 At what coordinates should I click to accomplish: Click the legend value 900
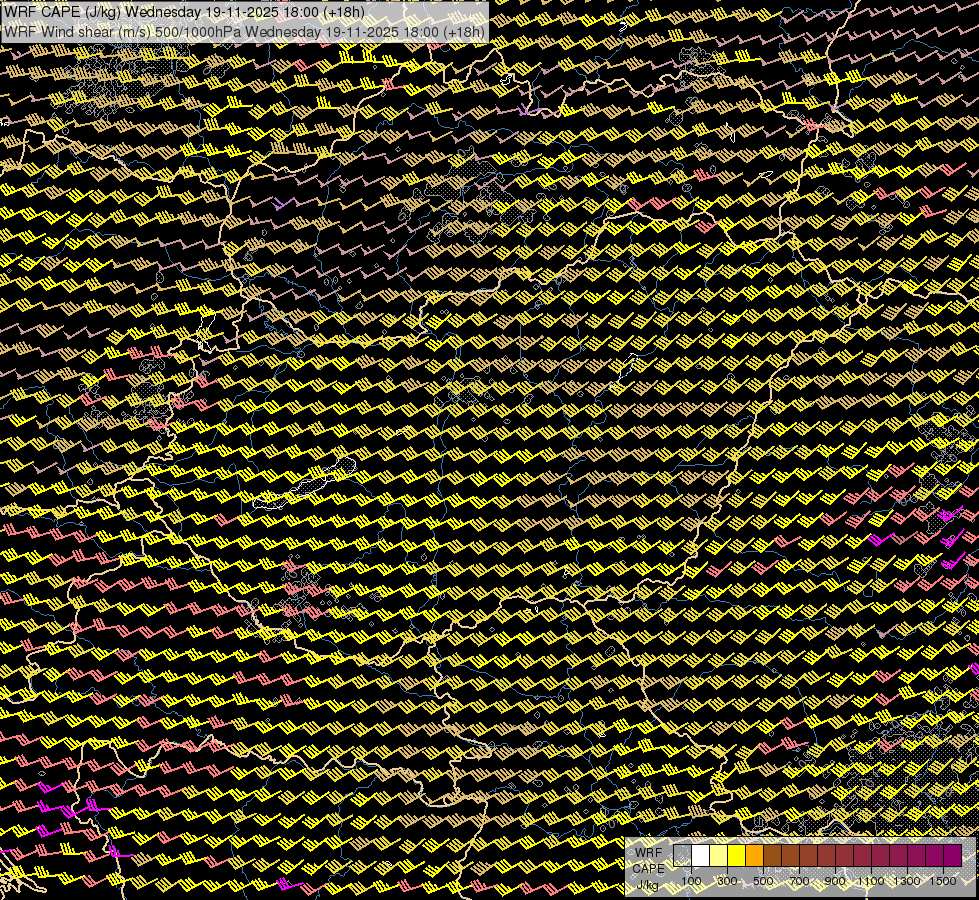point(835,881)
